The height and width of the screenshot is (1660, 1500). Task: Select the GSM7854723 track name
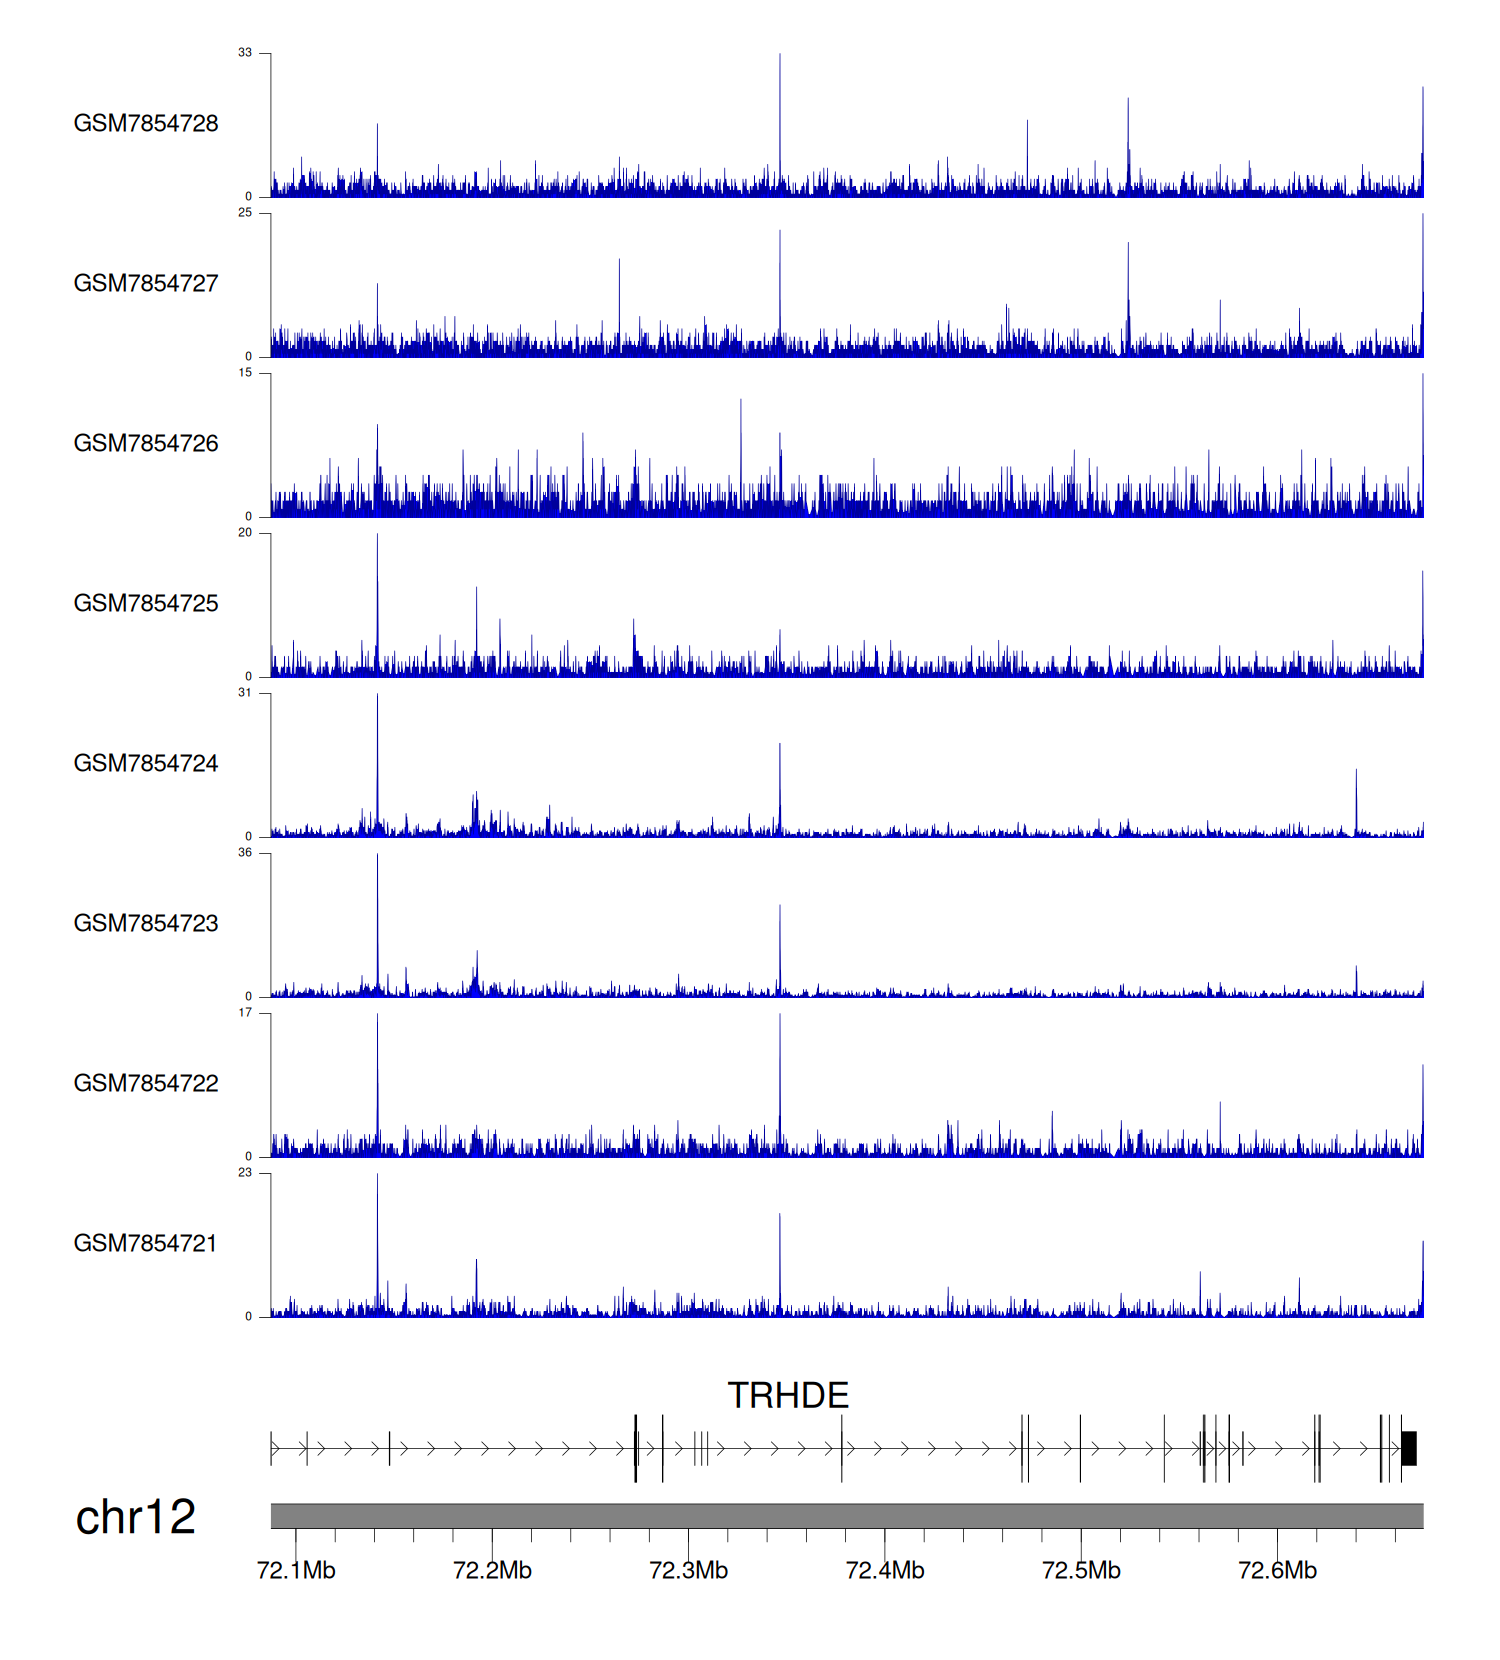pos(146,923)
